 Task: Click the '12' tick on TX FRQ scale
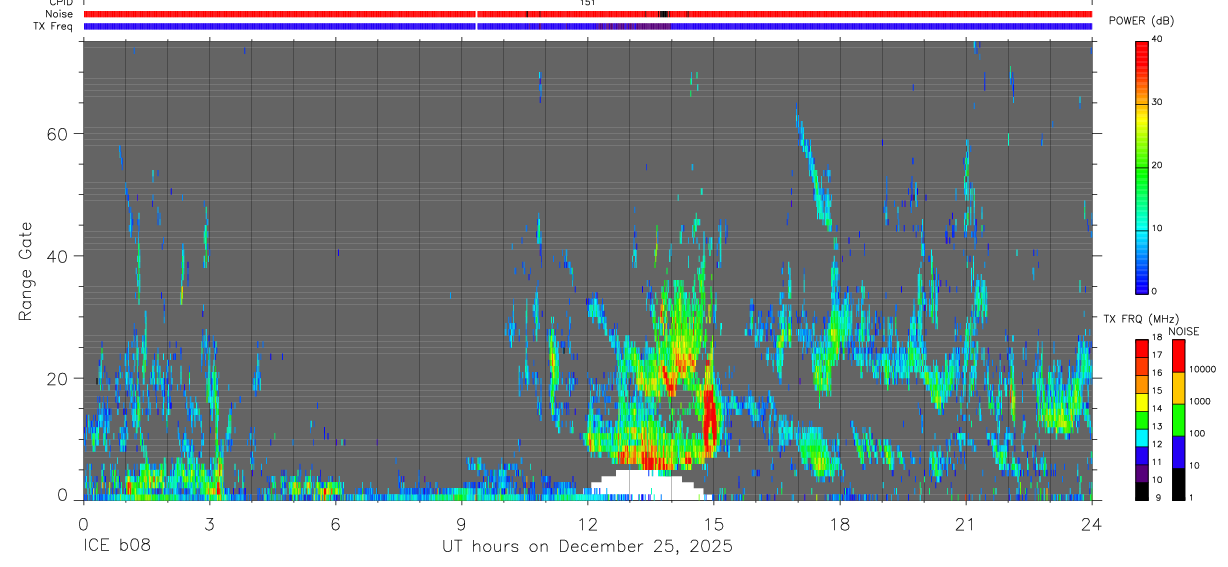pos(1158,445)
